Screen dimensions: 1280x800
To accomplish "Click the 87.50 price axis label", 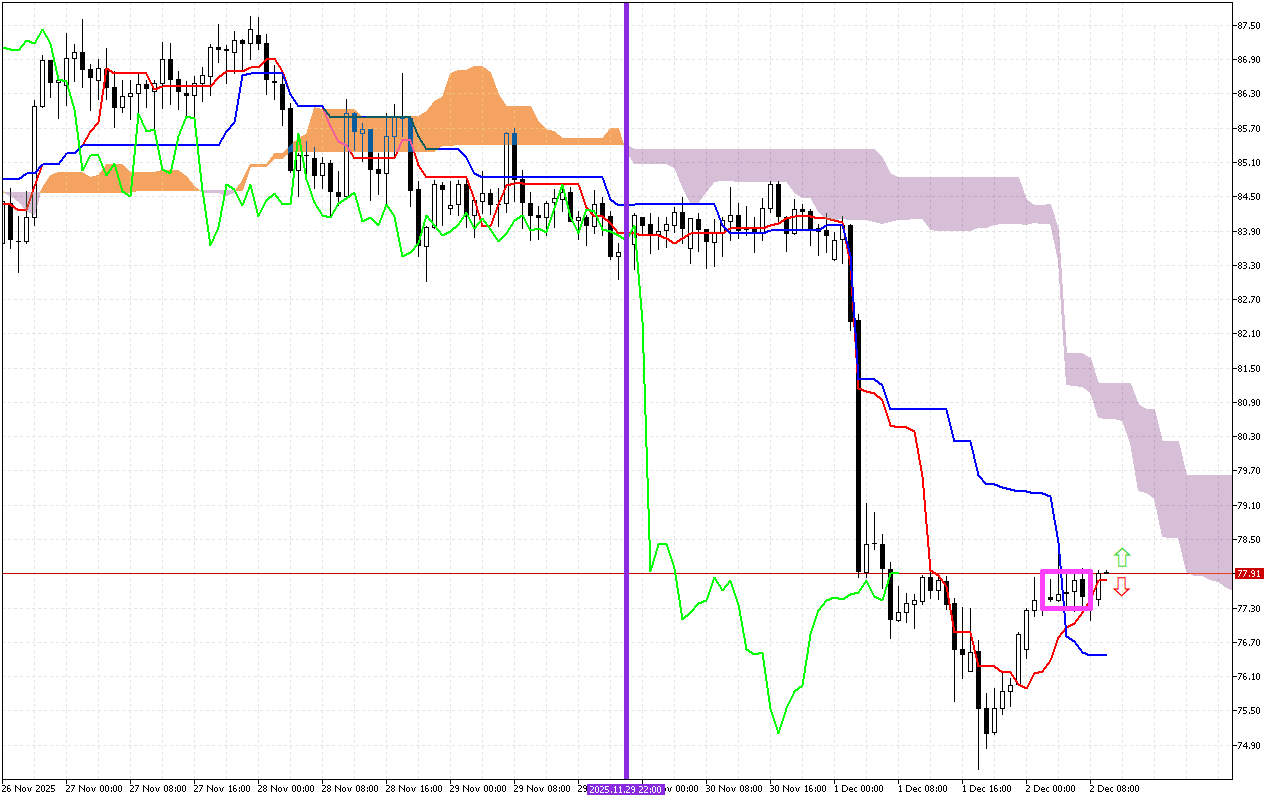I will pos(1247,25).
